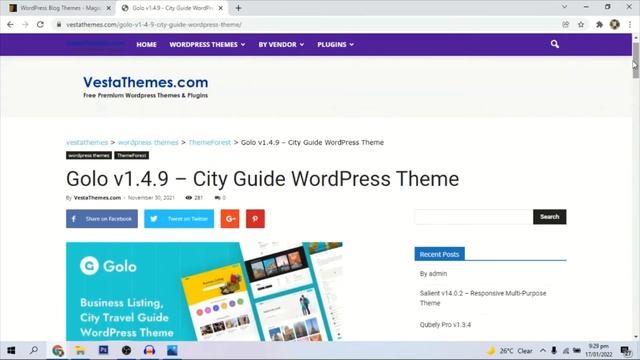The image size is (640, 360).
Task: Share on Facebook button
Action: coord(102,219)
